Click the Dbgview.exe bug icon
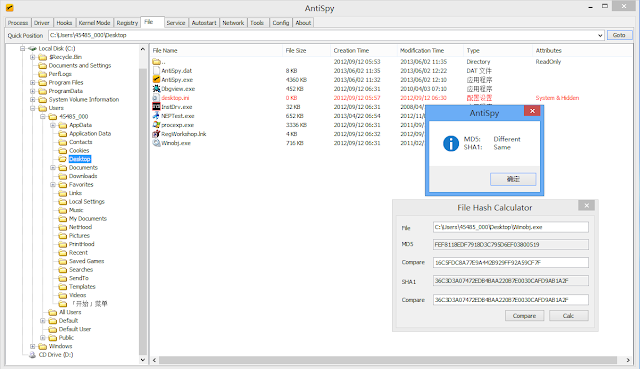Image resolution: width=640 pixels, height=369 pixels. tap(156, 89)
